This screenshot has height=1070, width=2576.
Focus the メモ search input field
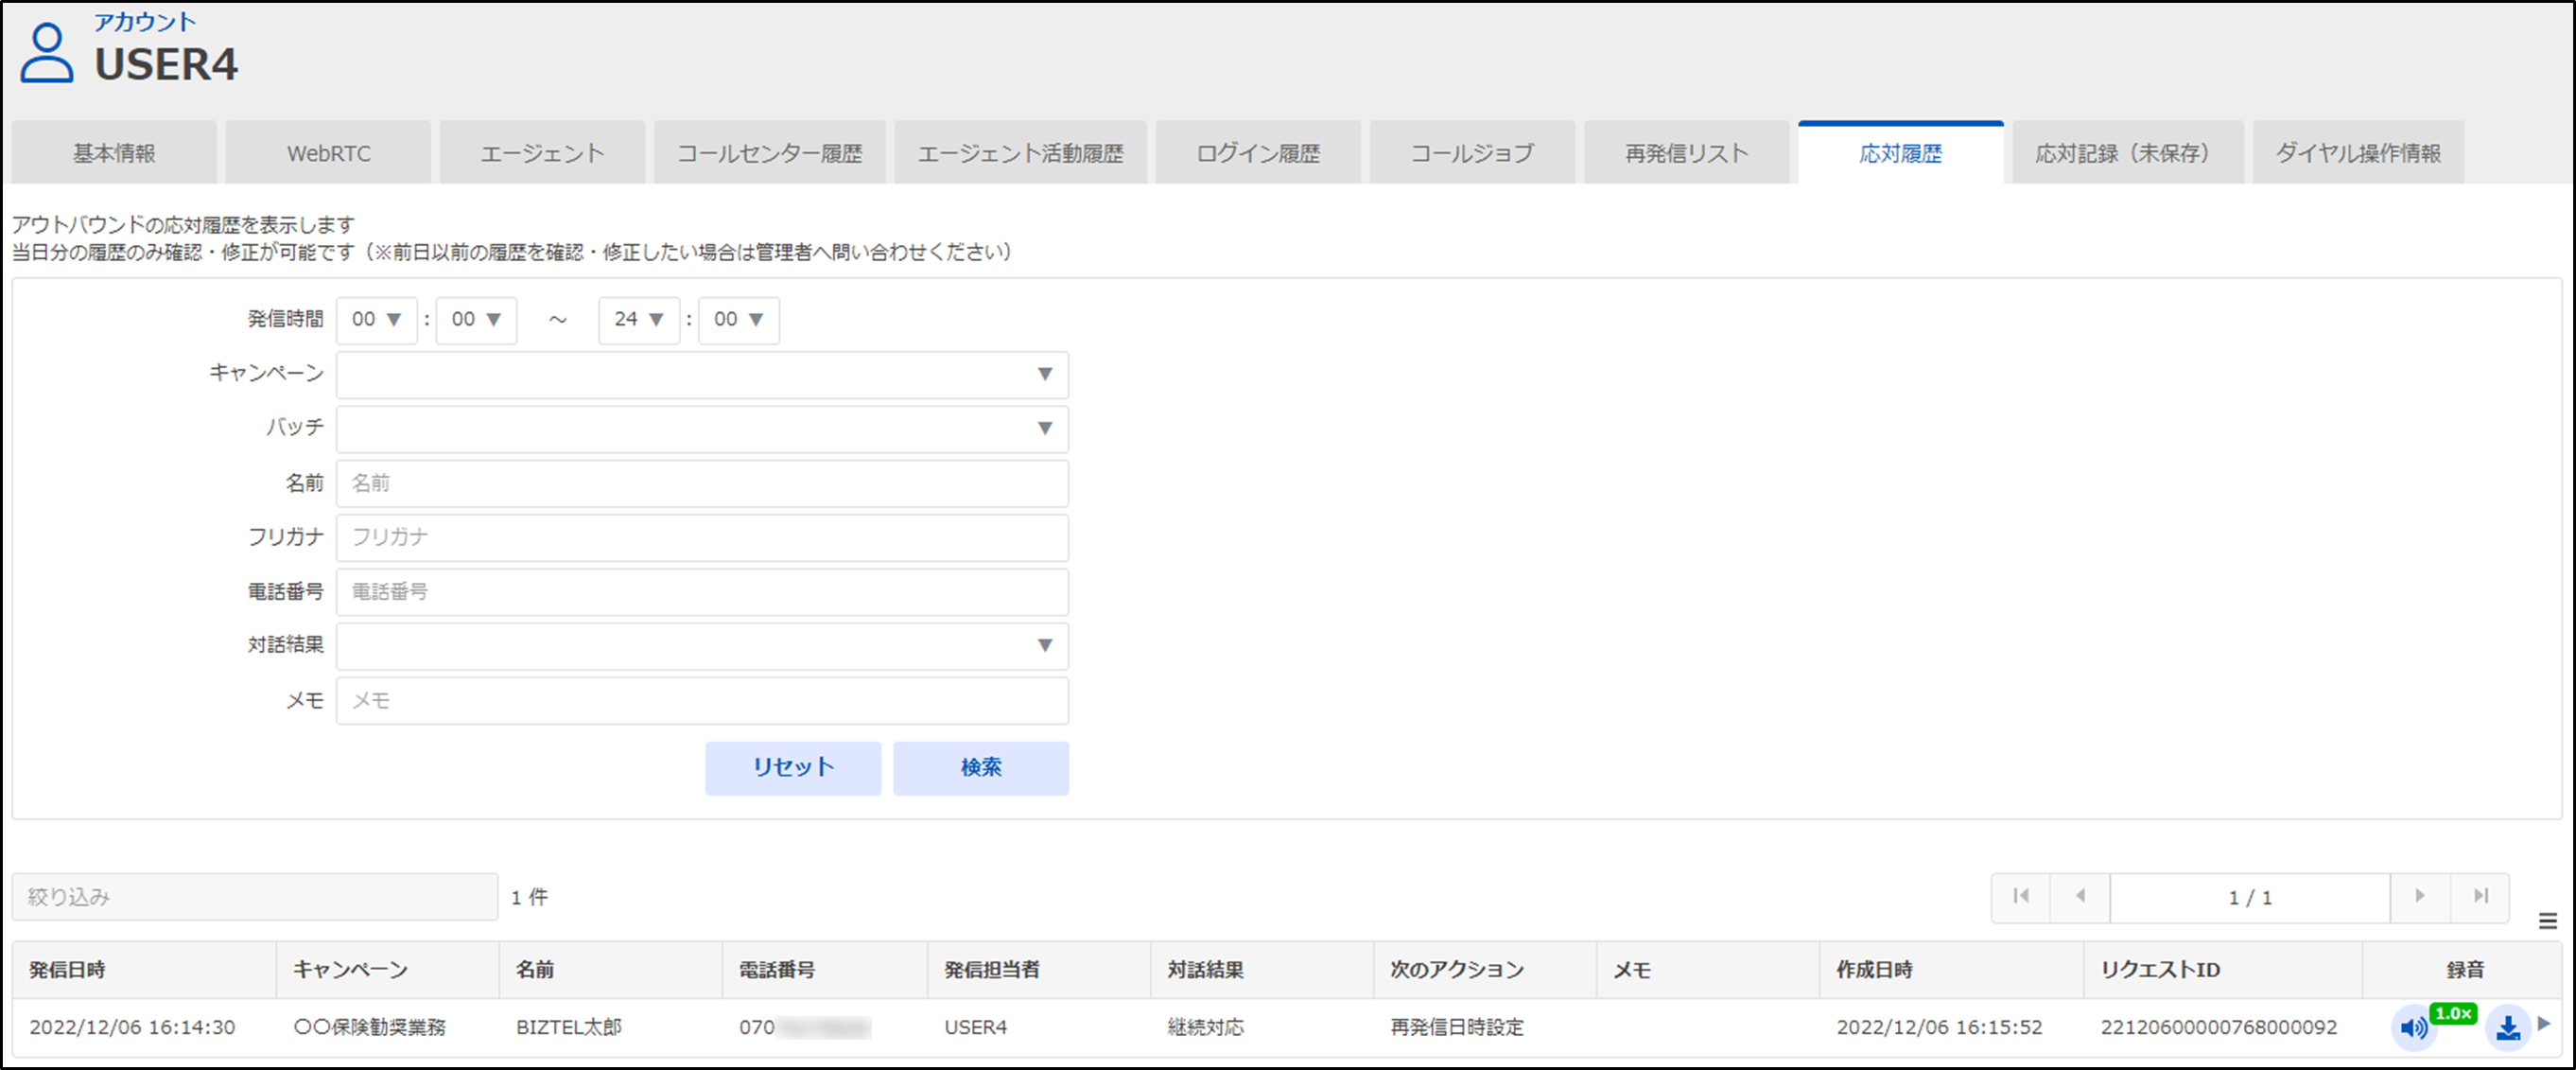point(702,701)
